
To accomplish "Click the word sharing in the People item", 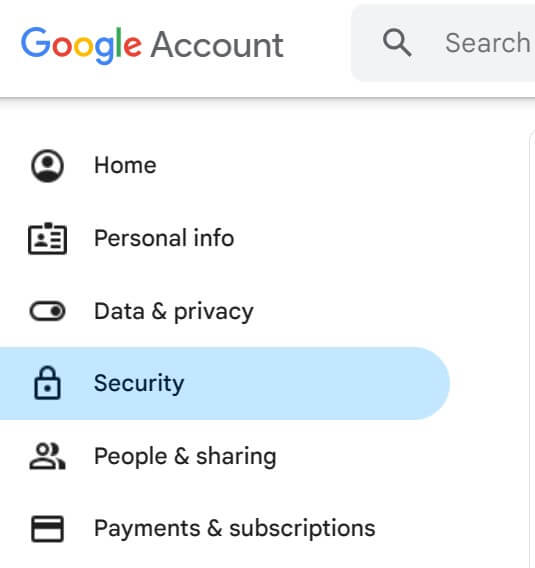I will tap(237, 456).
